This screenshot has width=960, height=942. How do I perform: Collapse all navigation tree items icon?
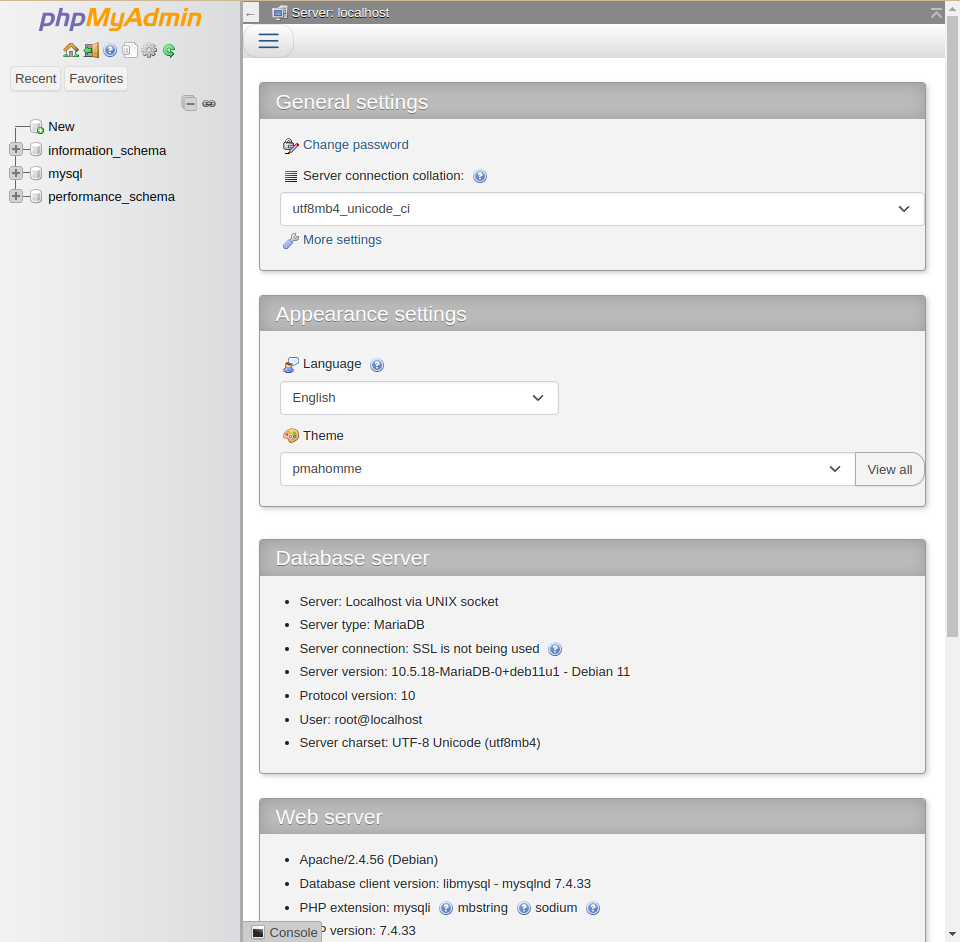189,103
